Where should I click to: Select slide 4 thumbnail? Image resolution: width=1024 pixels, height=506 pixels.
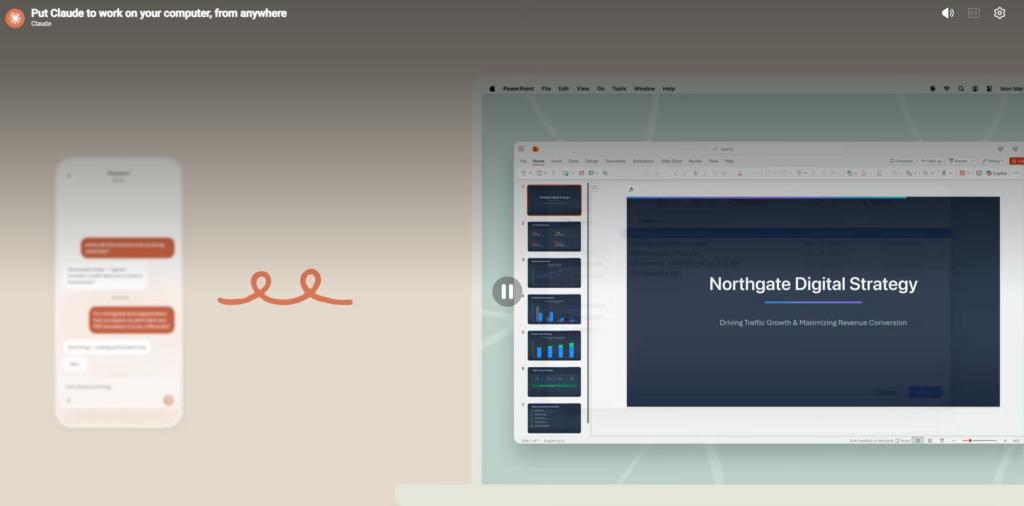(554, 309)
